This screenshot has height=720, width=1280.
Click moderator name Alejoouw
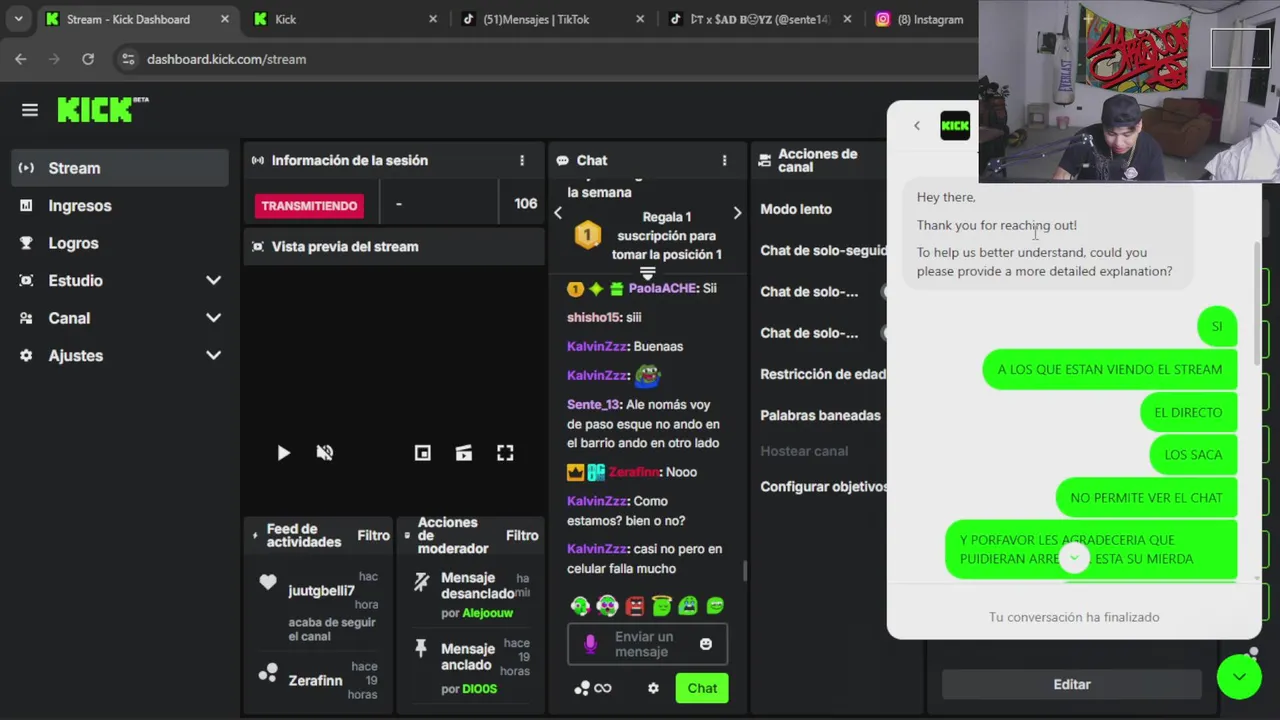(488, 613)
